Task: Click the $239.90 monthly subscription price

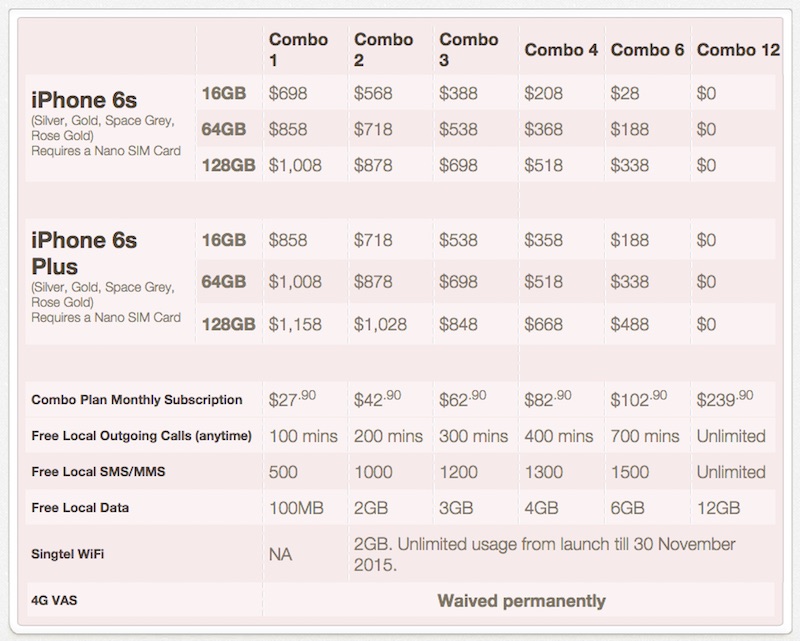Action: click(729, 399)
